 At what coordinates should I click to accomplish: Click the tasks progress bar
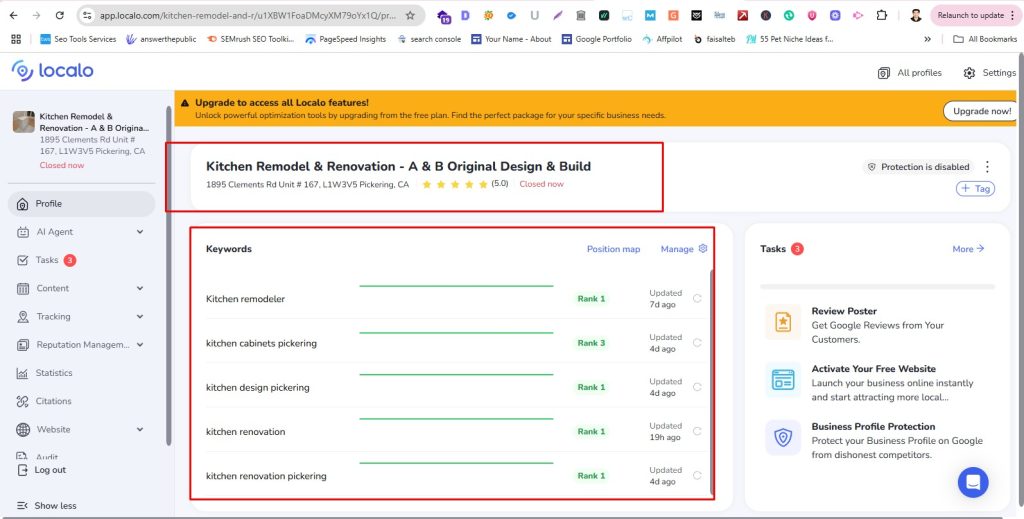pos(877,287)
